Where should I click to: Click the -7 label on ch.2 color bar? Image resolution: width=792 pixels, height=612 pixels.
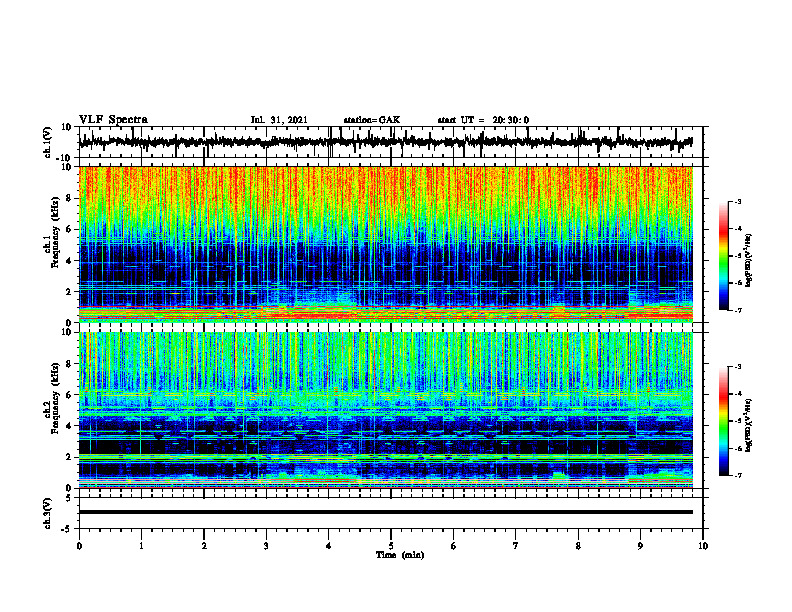point(738,475)
